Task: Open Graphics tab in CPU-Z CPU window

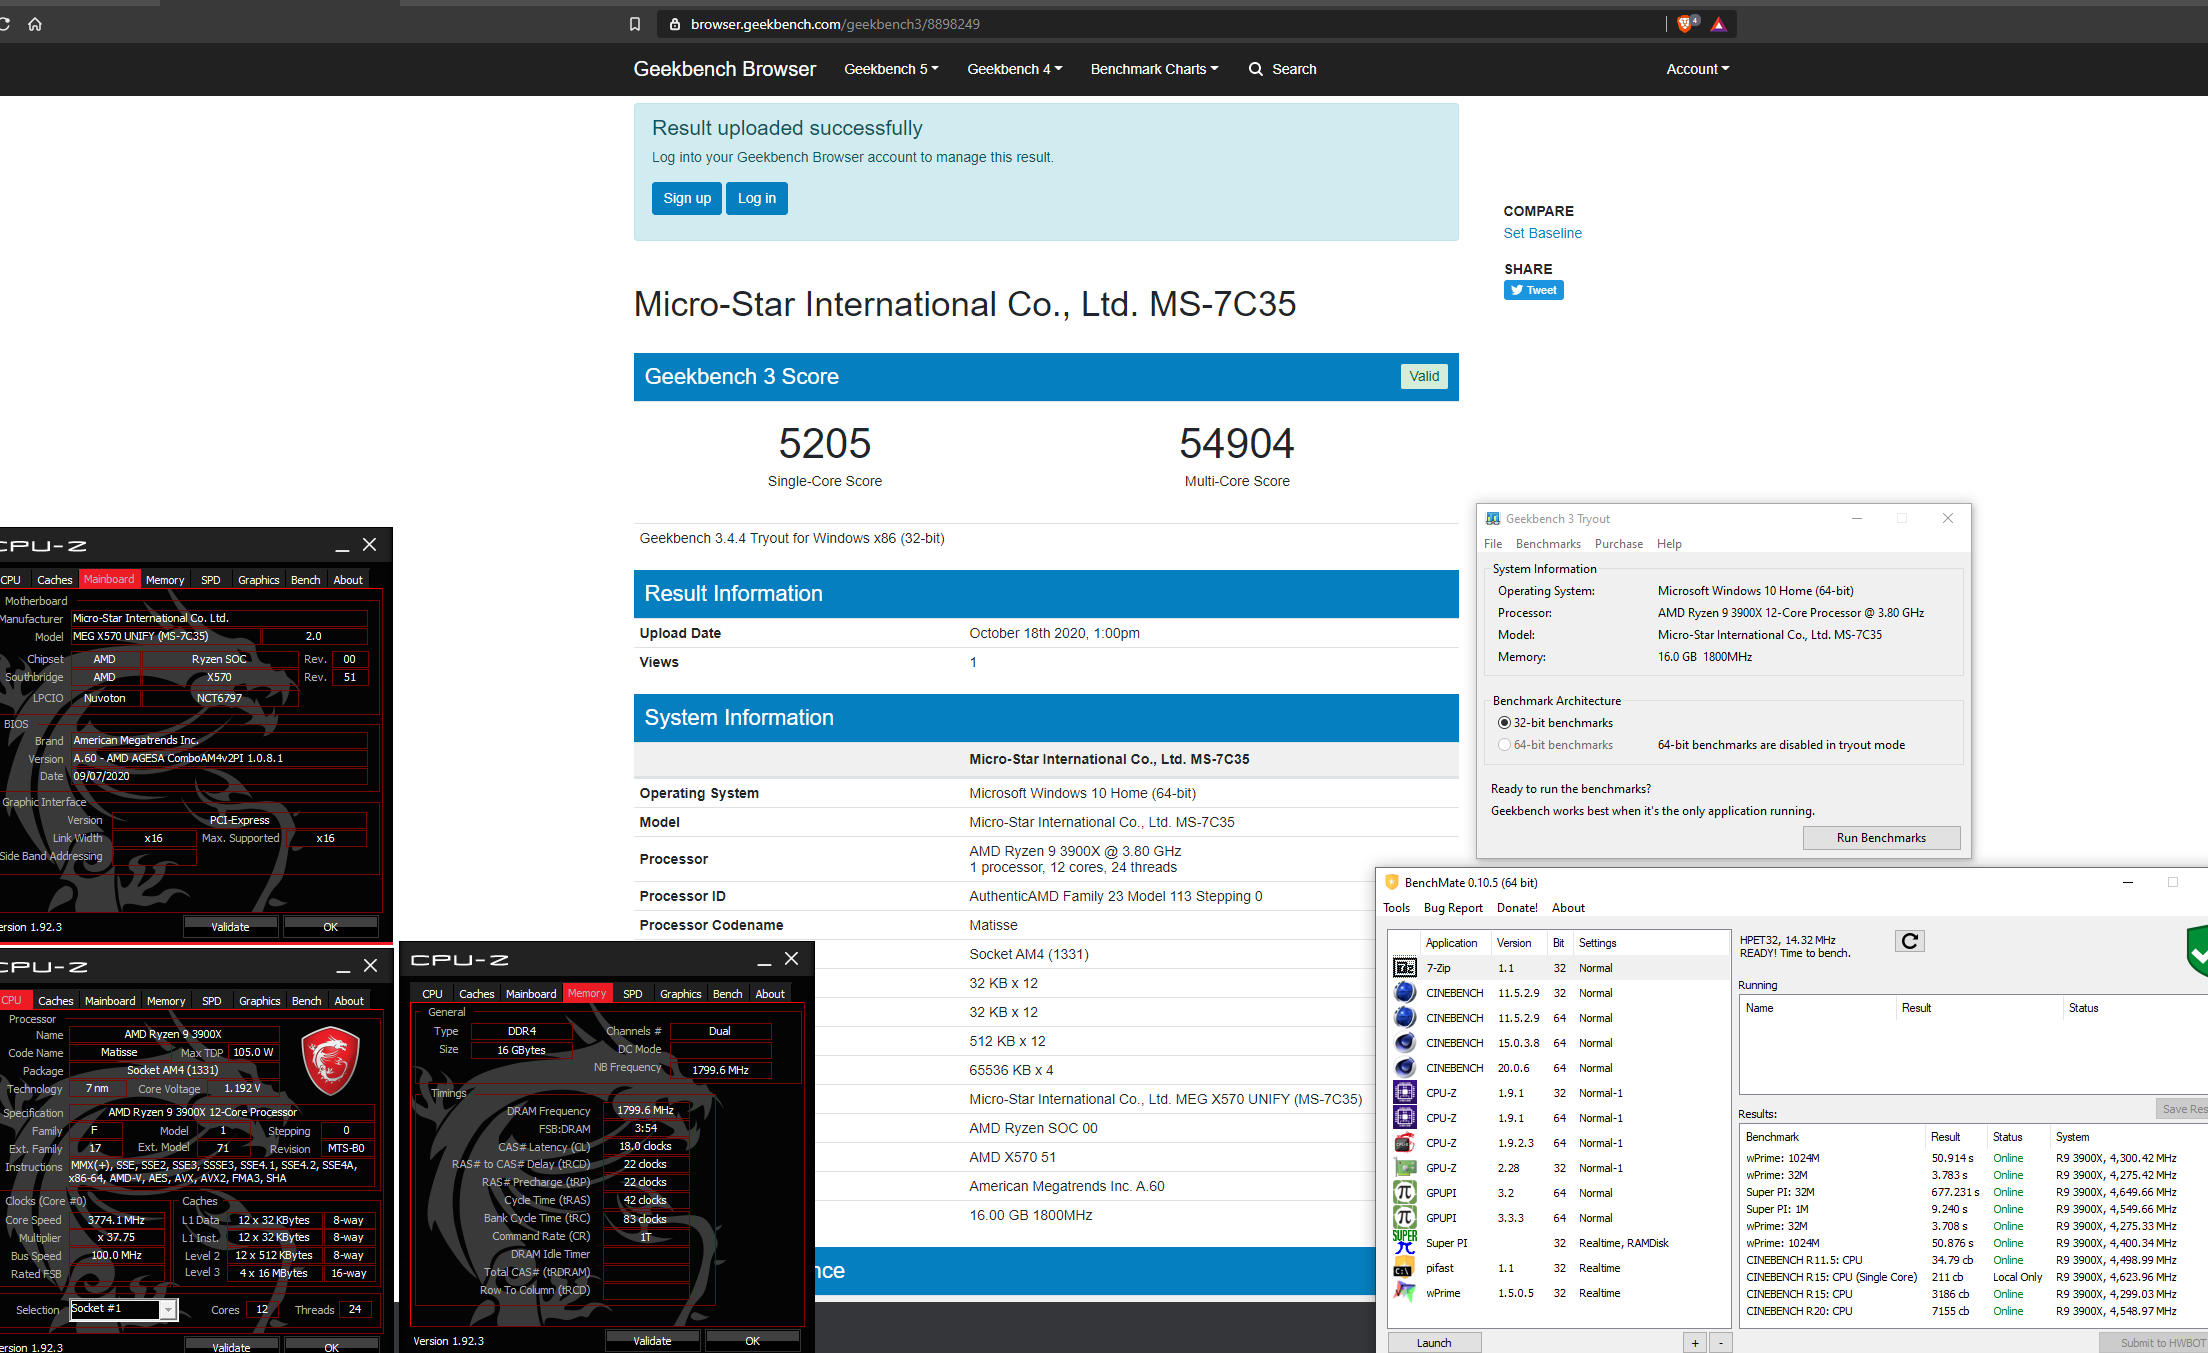Action: click(260, 1001)
